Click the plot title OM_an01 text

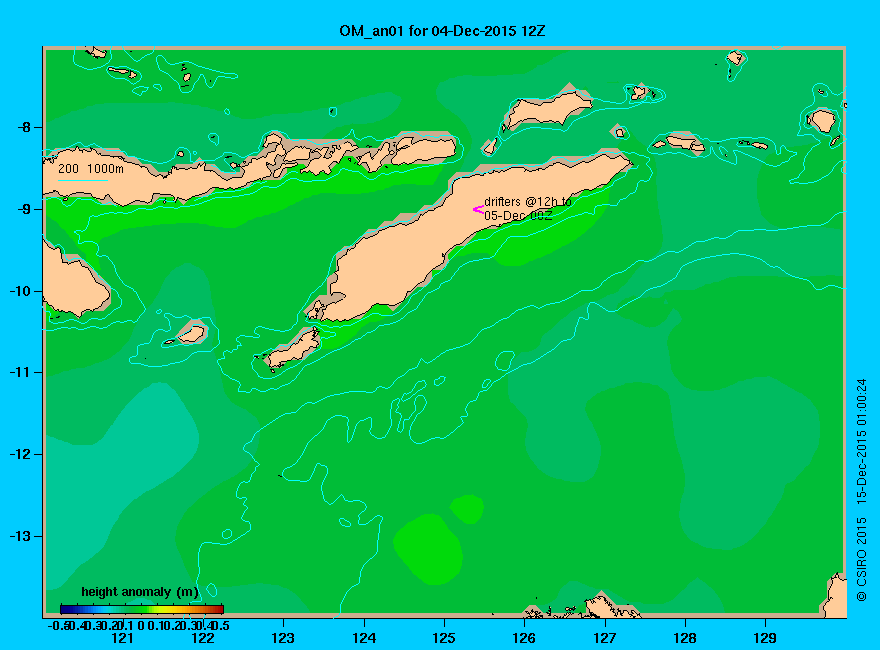tap(442, 31)
